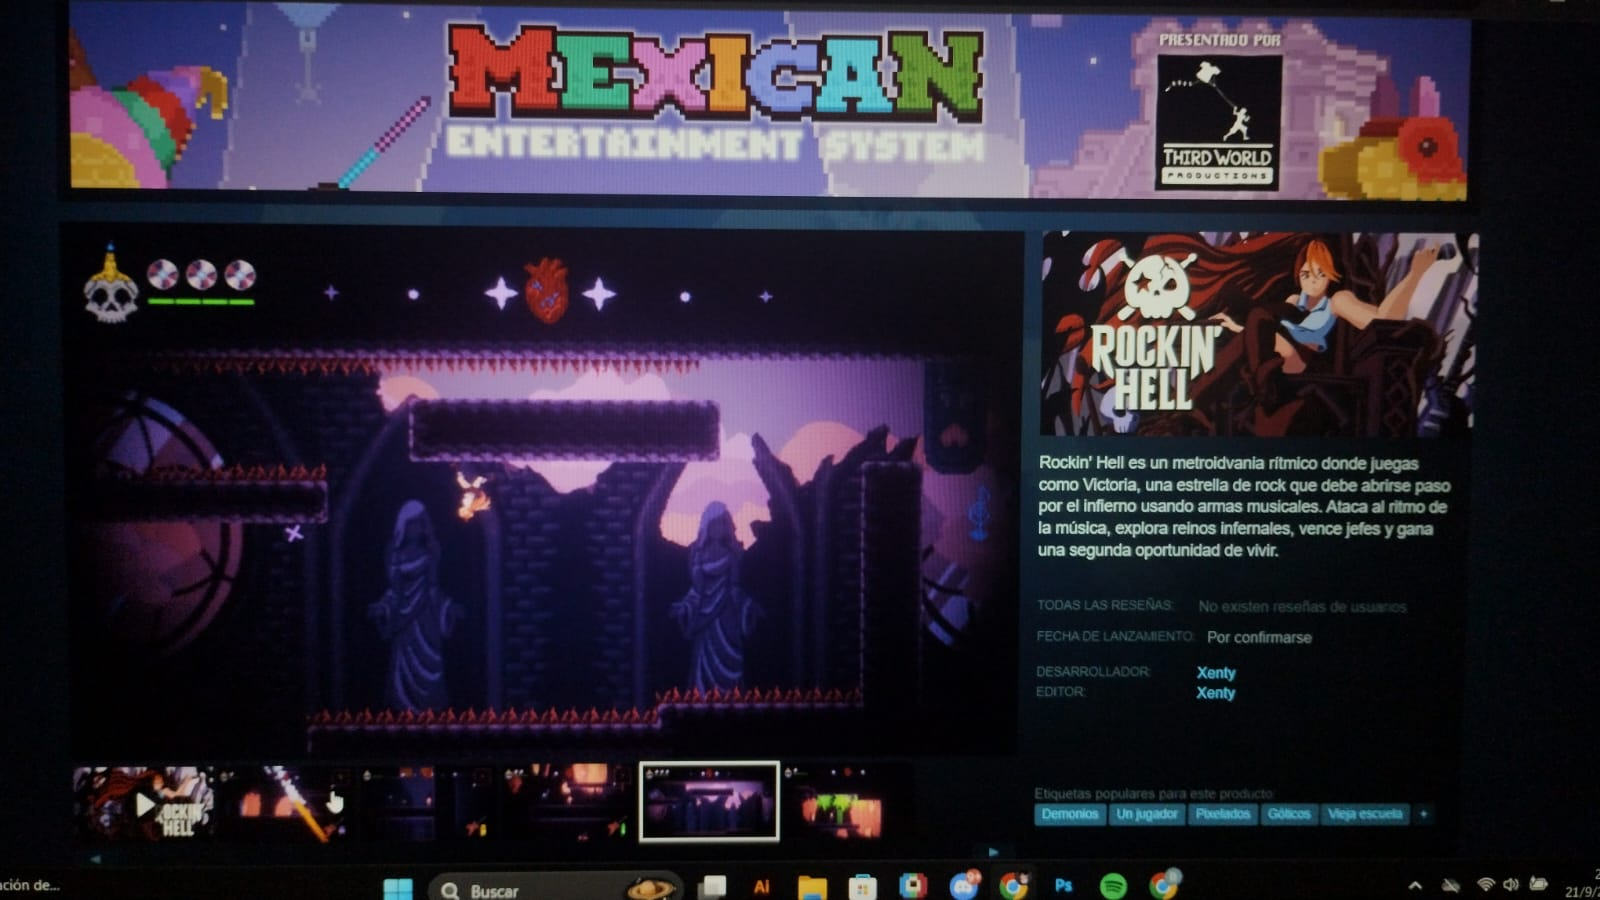Click the plus button to add tags
1600x900 pixels.
pos(1424,814)
